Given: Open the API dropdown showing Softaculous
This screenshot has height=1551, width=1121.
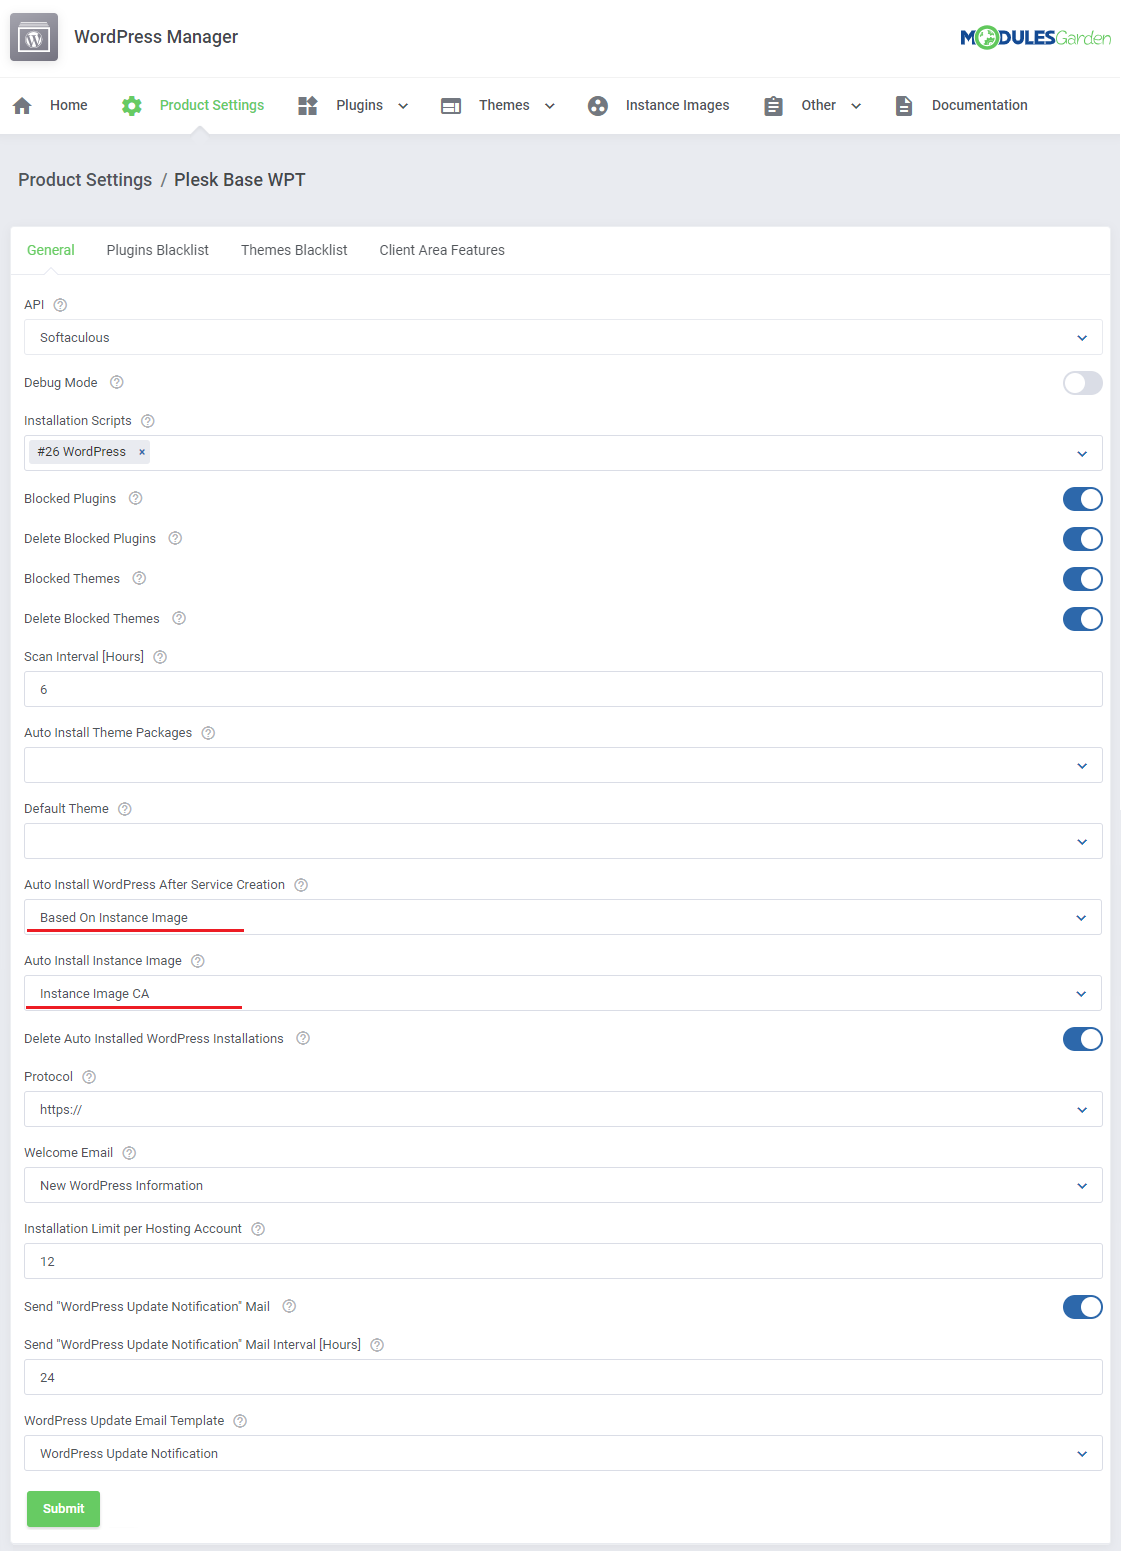Looking at the screenshot, I should [563, 337].
